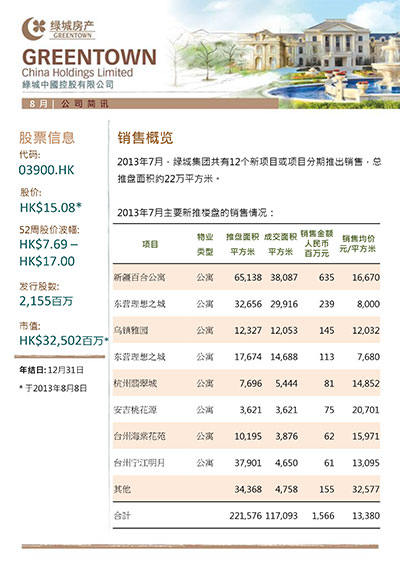The image size is (400, 566).
Task: Select cell value "34,368"
Action: [x=248, y=489]
